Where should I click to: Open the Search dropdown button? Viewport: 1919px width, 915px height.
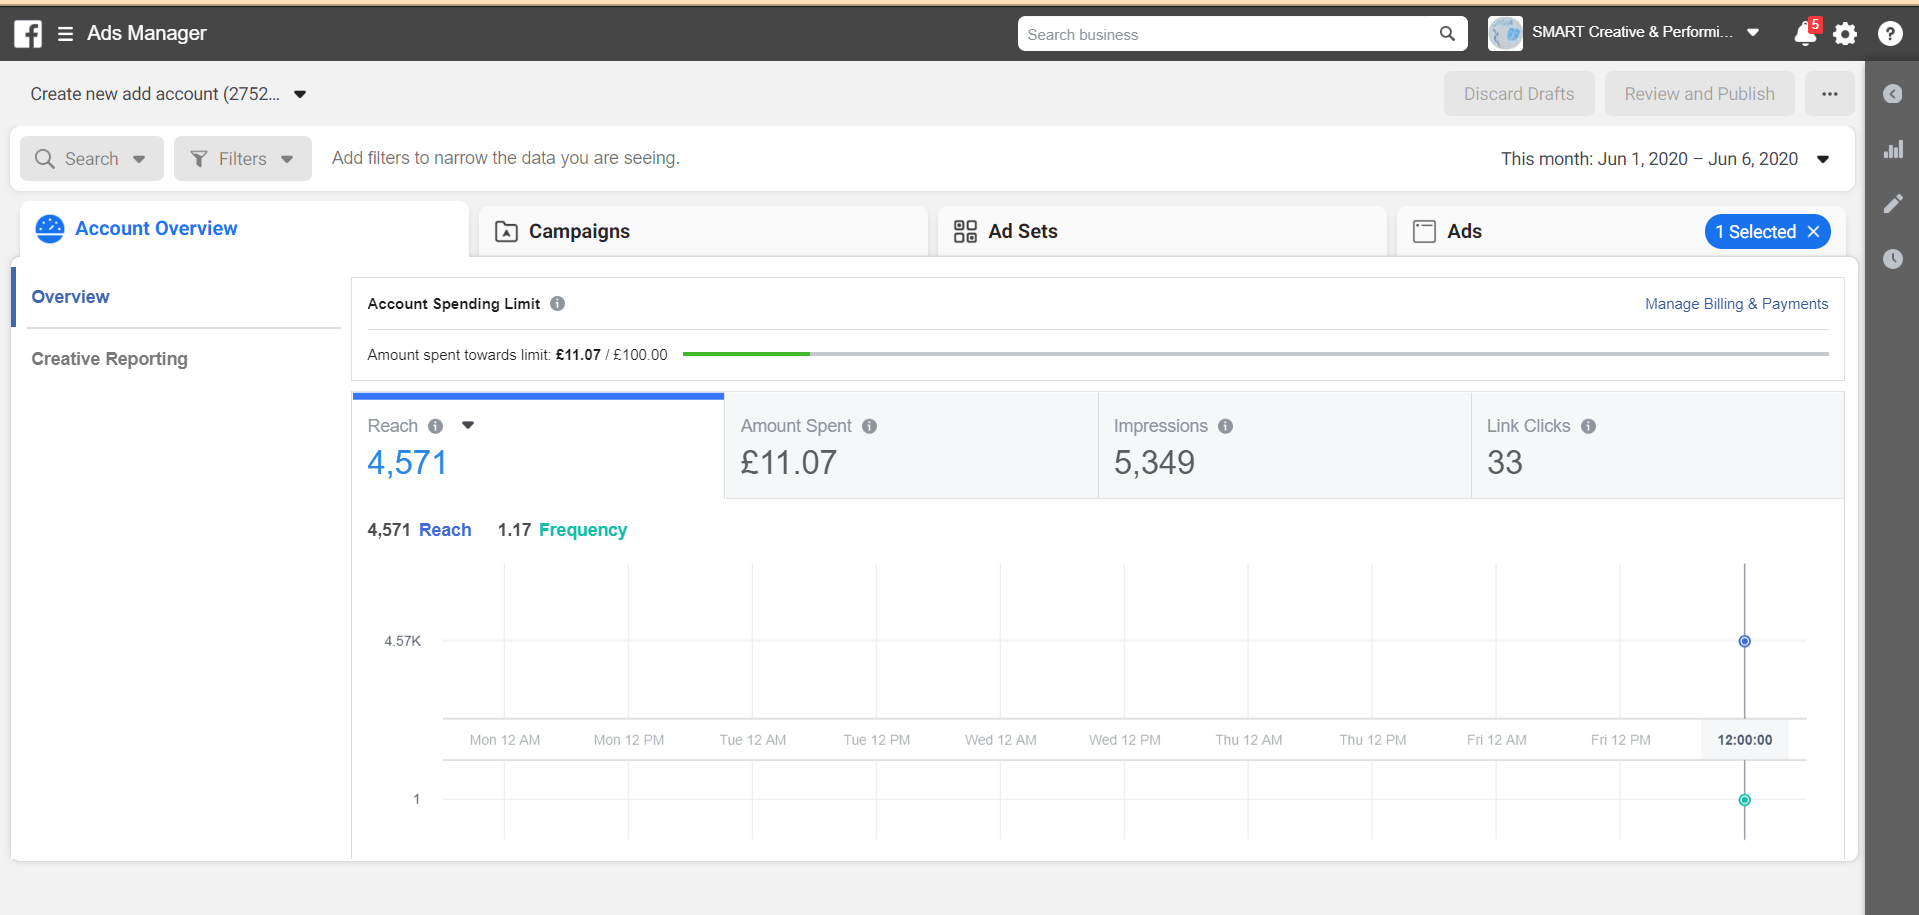click(91, 159)
